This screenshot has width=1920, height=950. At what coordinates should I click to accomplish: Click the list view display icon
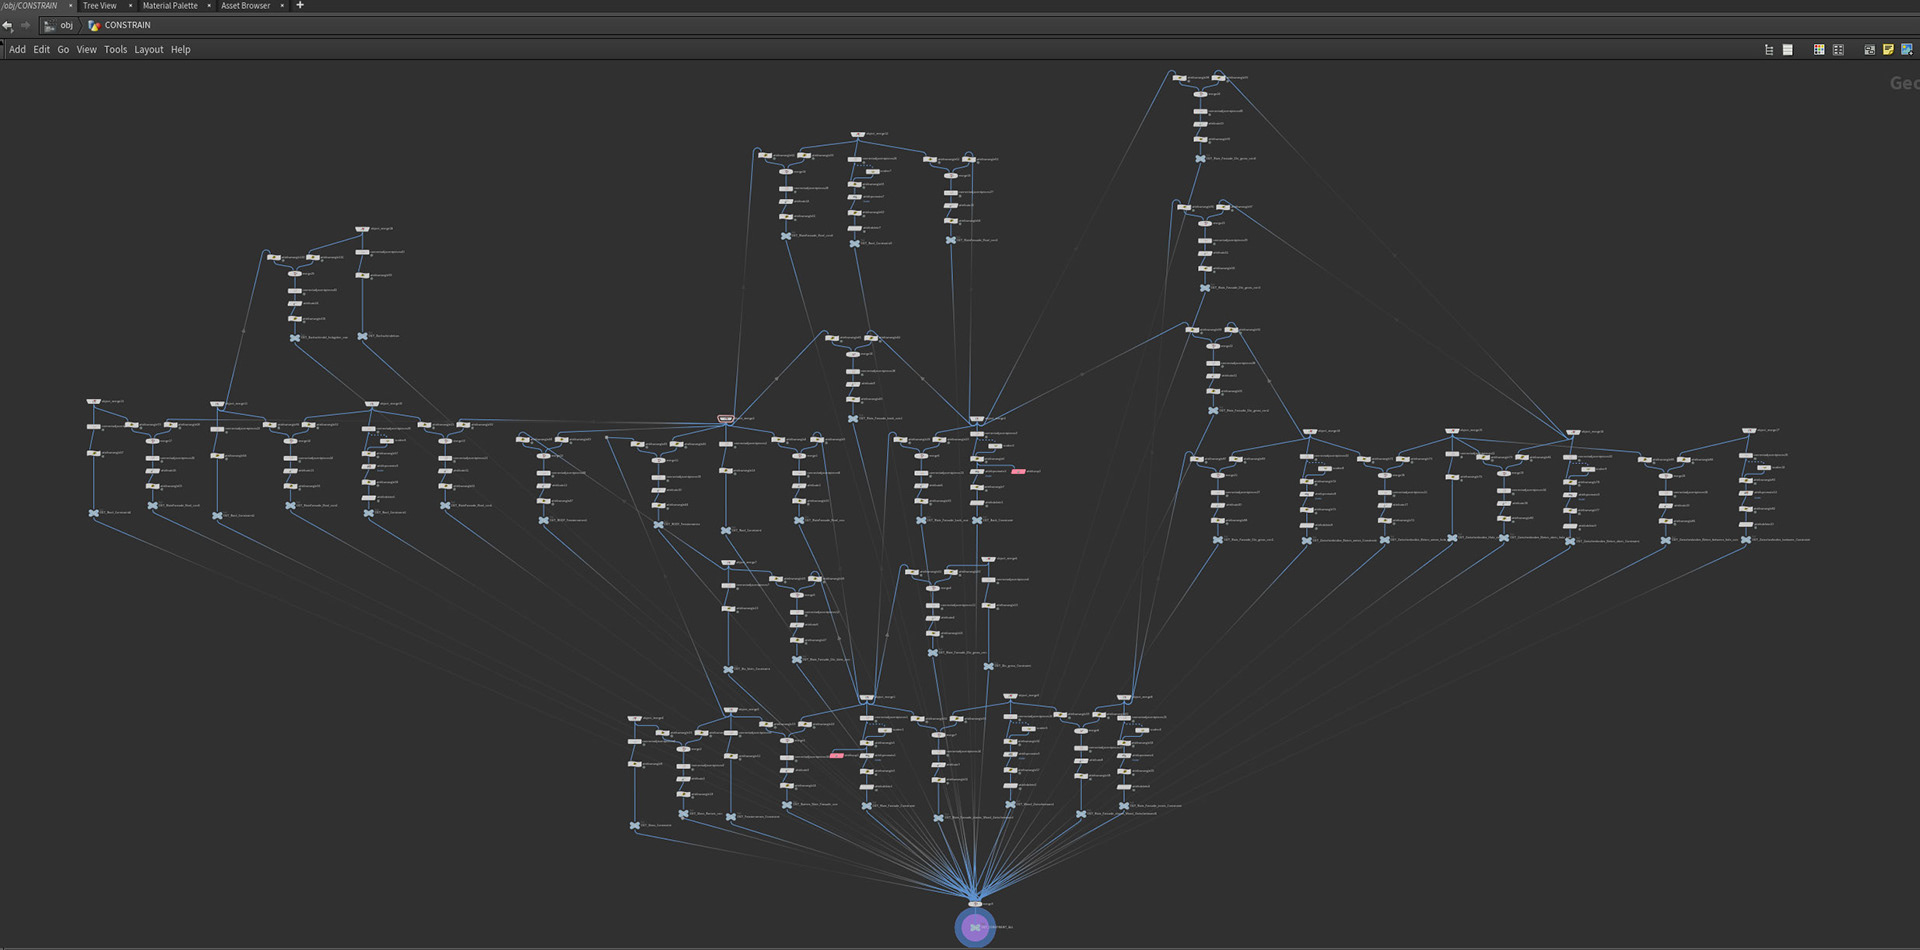click(1788, 49)
